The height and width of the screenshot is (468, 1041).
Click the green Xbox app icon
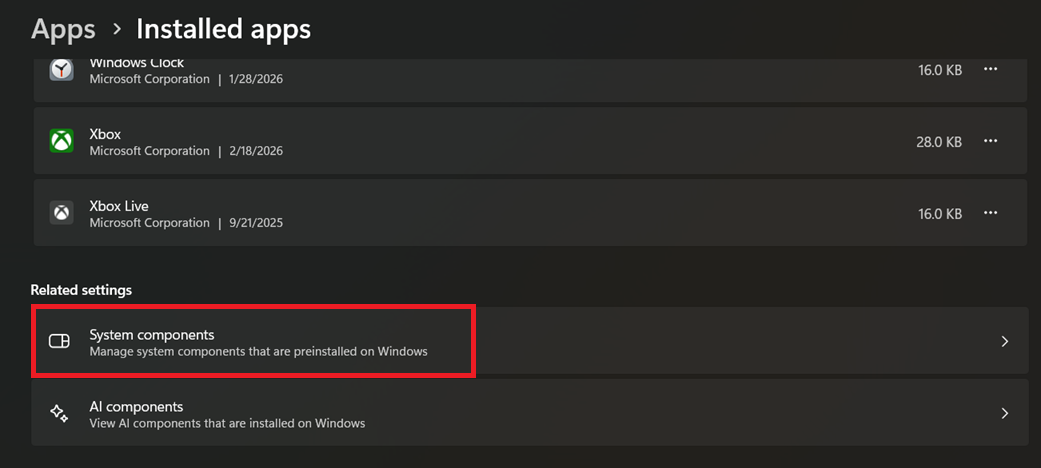click(62, 141)
